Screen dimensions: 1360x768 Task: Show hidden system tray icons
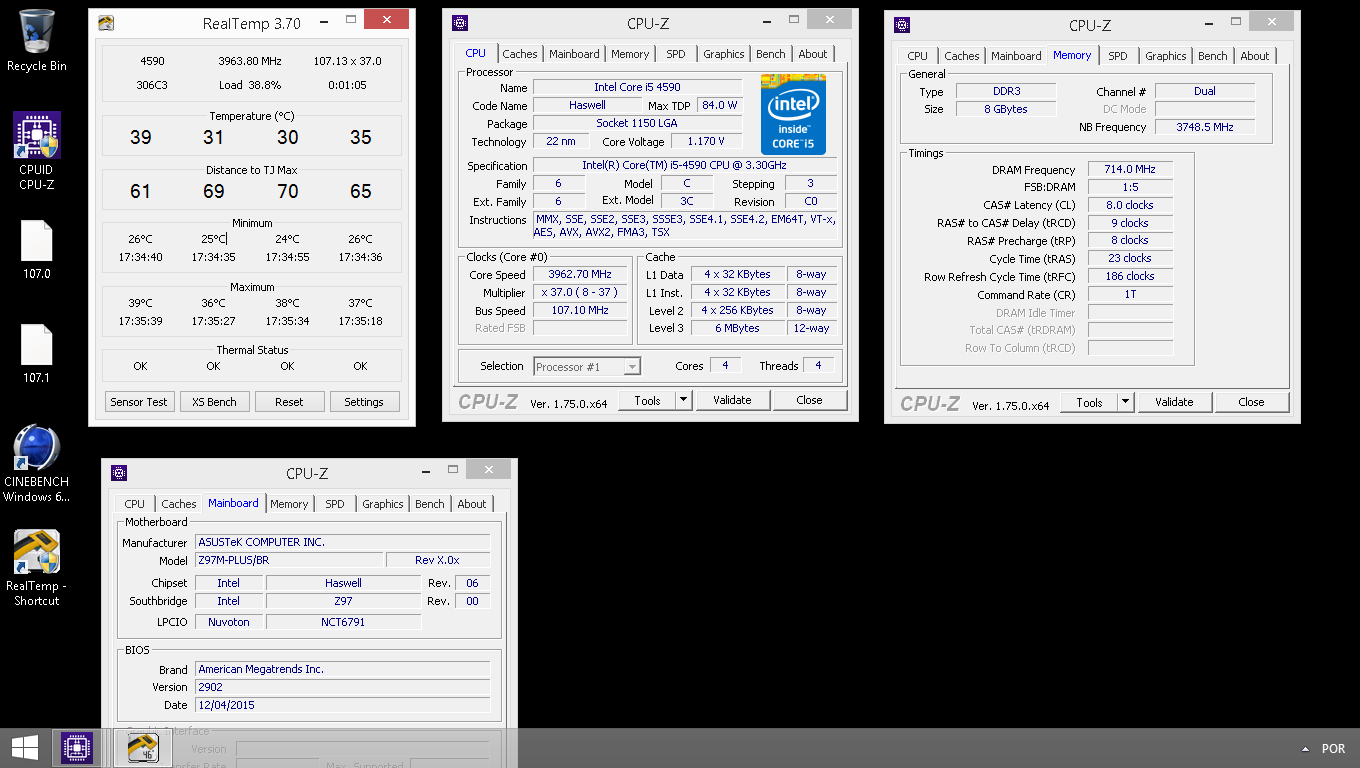[1305, 749]
